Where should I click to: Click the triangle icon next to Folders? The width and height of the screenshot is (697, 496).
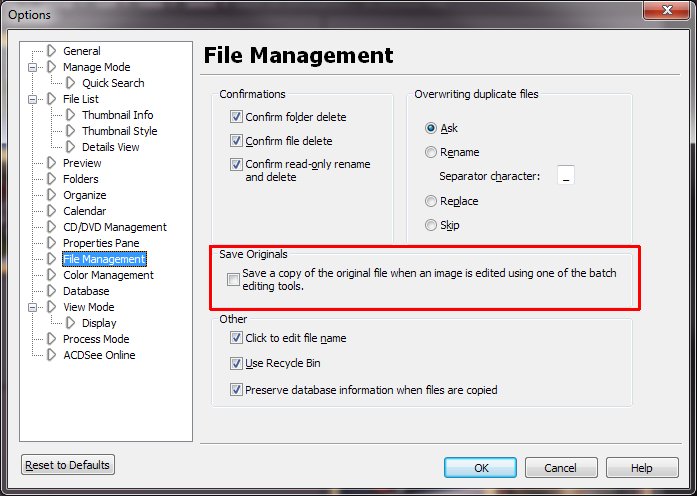click(x=52, y=179)
